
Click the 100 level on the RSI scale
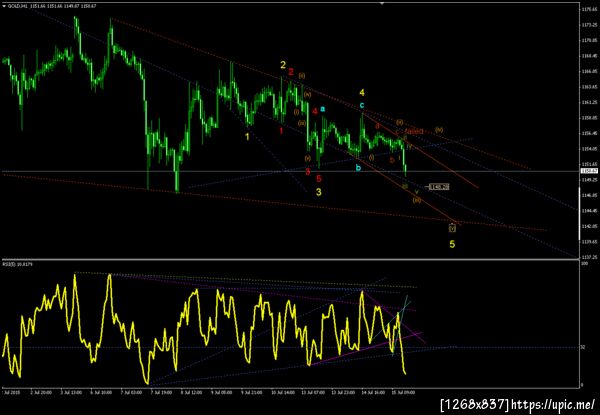584,264
